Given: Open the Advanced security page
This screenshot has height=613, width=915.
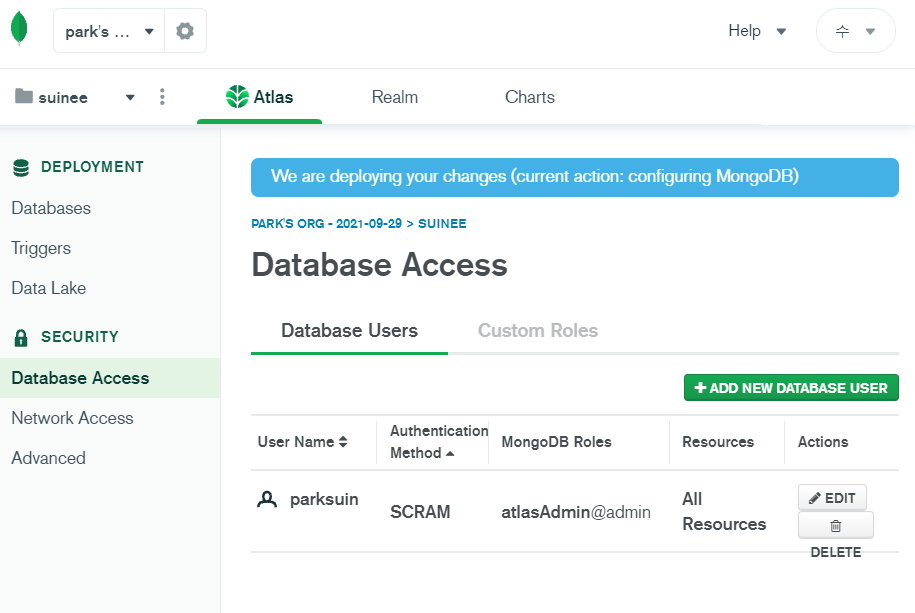Looking at the screenshot, I should (48, 458).
